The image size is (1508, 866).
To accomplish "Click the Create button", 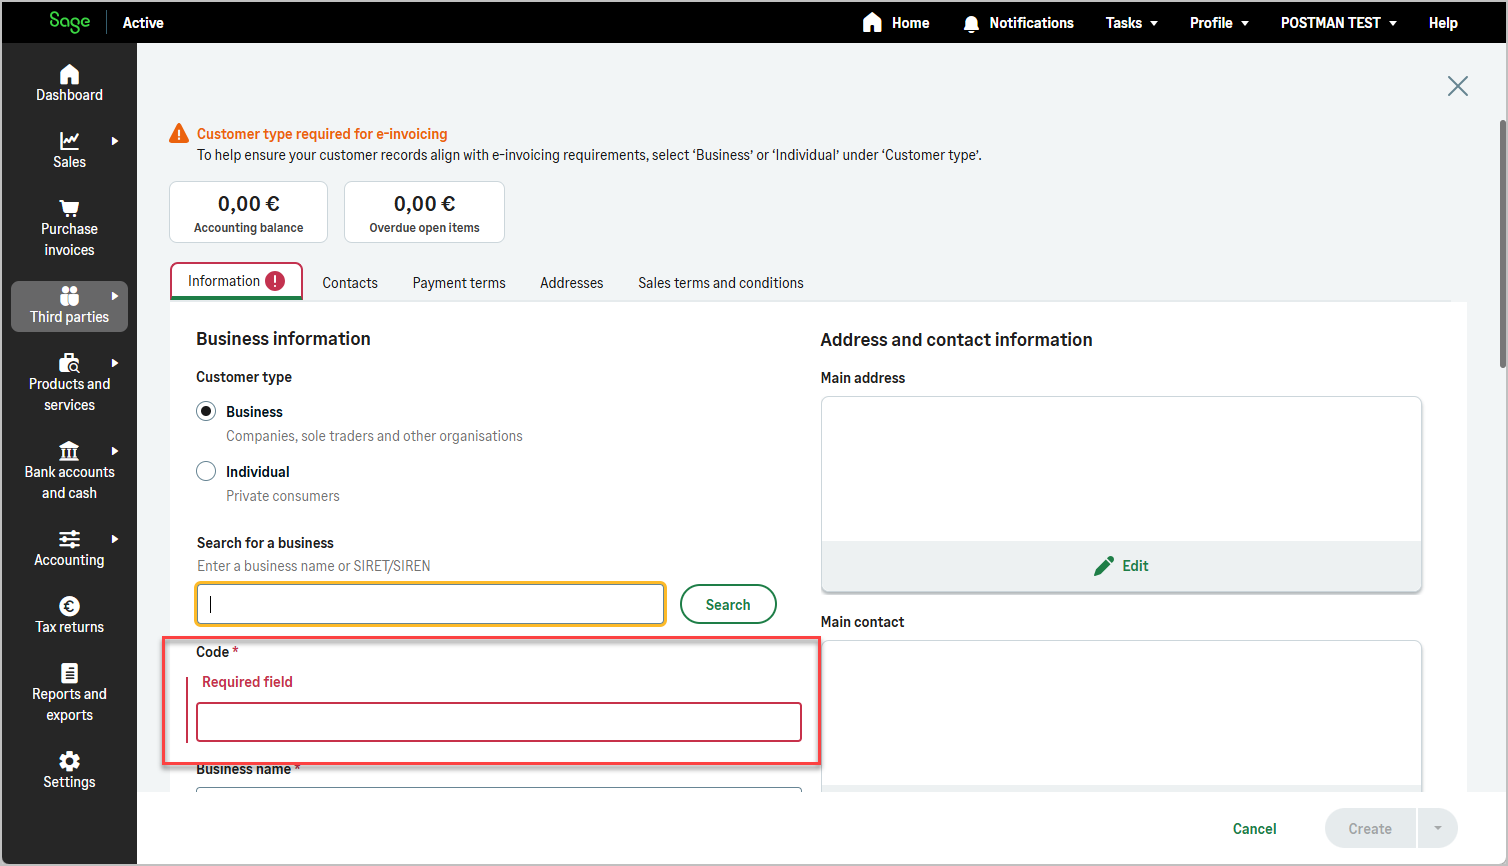I will 1370,828.
